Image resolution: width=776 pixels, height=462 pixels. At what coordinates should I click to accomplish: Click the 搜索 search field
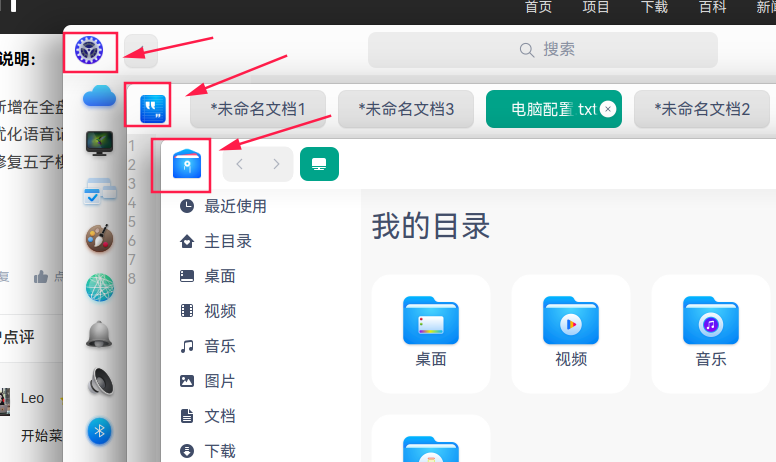(543, 49)
